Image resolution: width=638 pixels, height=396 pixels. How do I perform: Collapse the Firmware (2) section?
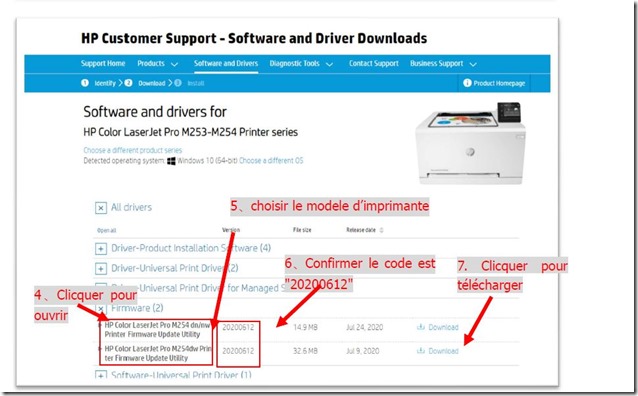(x=101, y=308)
